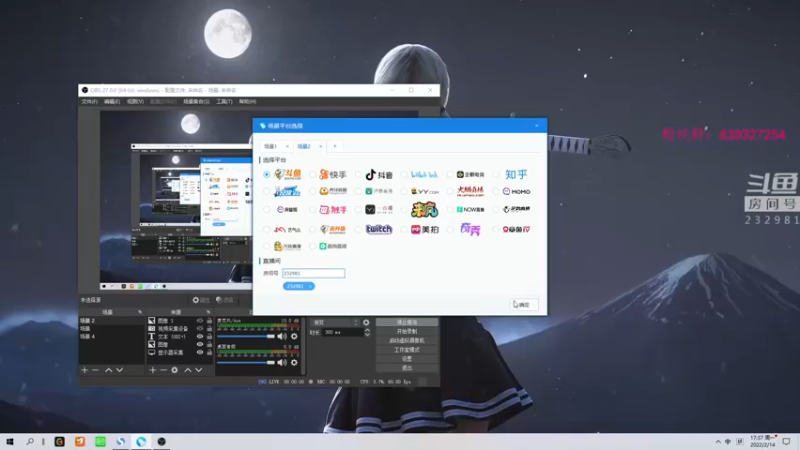Open the scene transition type dropdown
Image resolution: width=800 pixels, height=450 pixels.
tap(335, 322)
